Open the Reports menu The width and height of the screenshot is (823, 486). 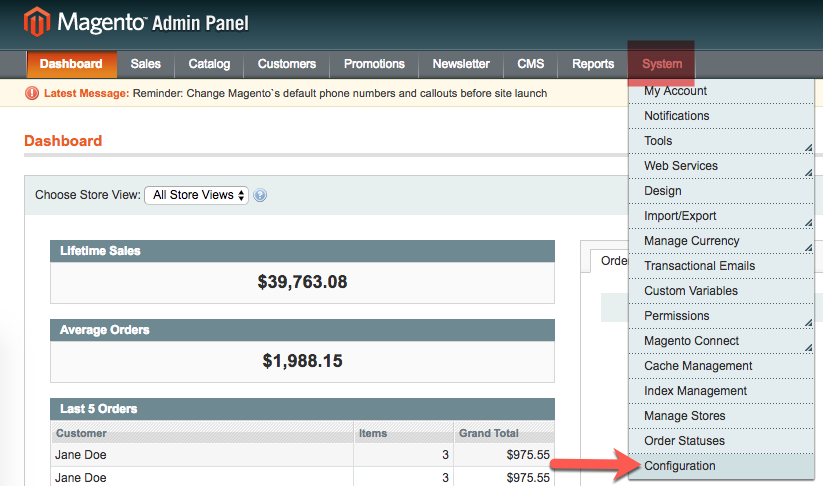593,64
